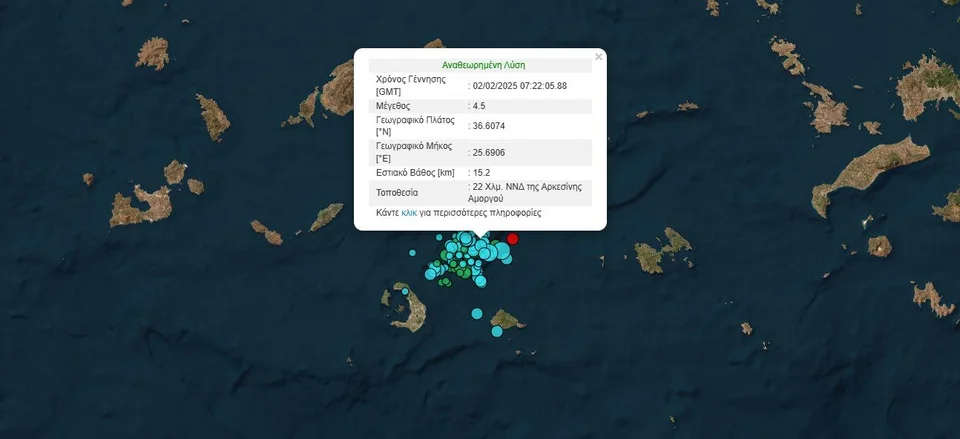Select the red earthquake marker
This screenshot has height=439, width=960.
pos(513,238)
